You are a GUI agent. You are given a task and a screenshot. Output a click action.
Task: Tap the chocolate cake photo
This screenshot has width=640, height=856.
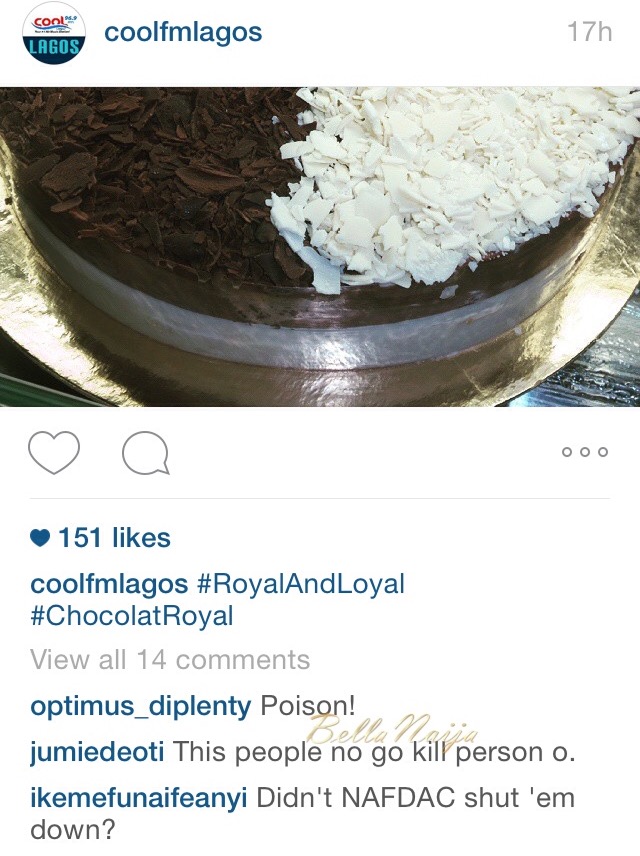tap(320, 247)
